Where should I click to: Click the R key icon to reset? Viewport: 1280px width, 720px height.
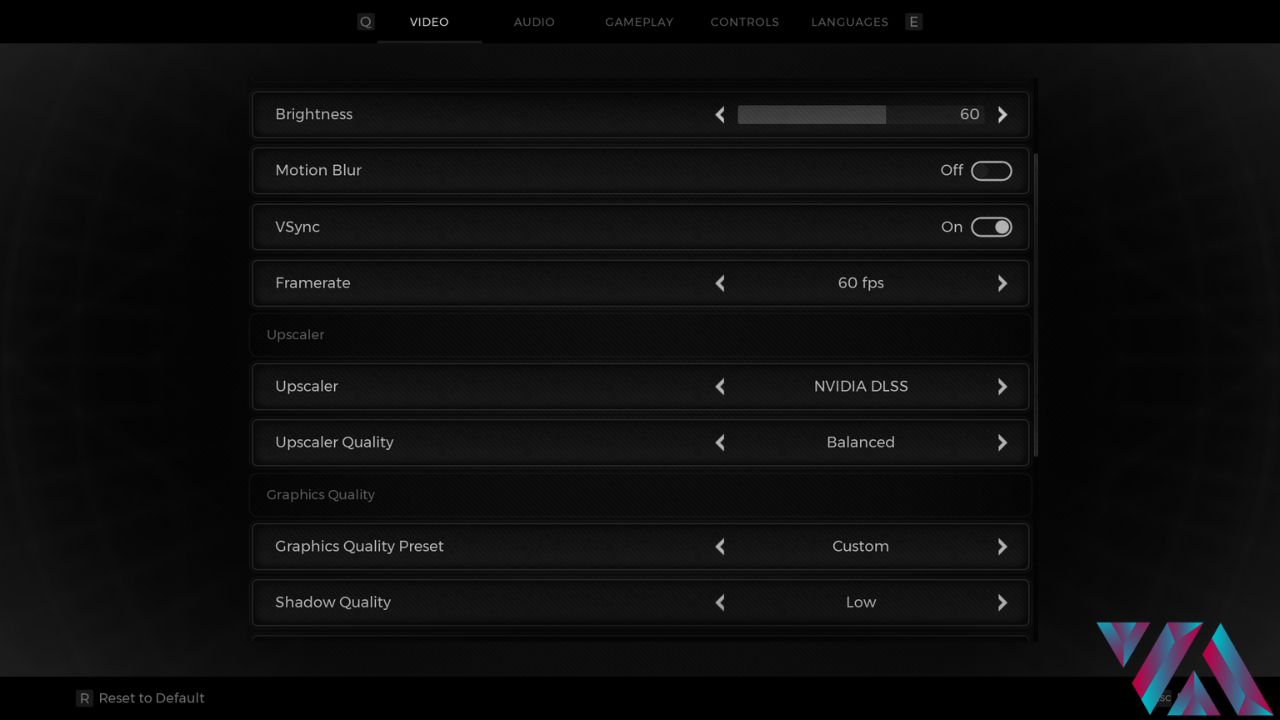(84, 698)
